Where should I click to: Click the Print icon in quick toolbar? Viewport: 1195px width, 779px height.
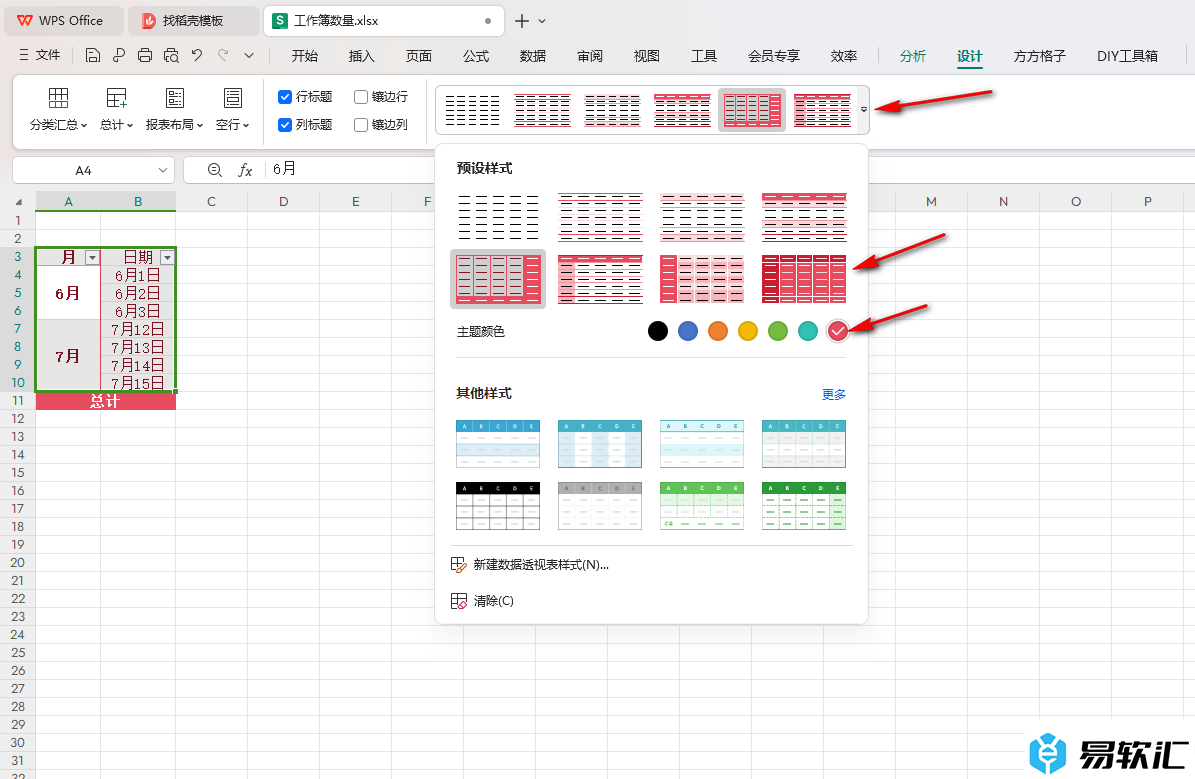pos(145,55)
